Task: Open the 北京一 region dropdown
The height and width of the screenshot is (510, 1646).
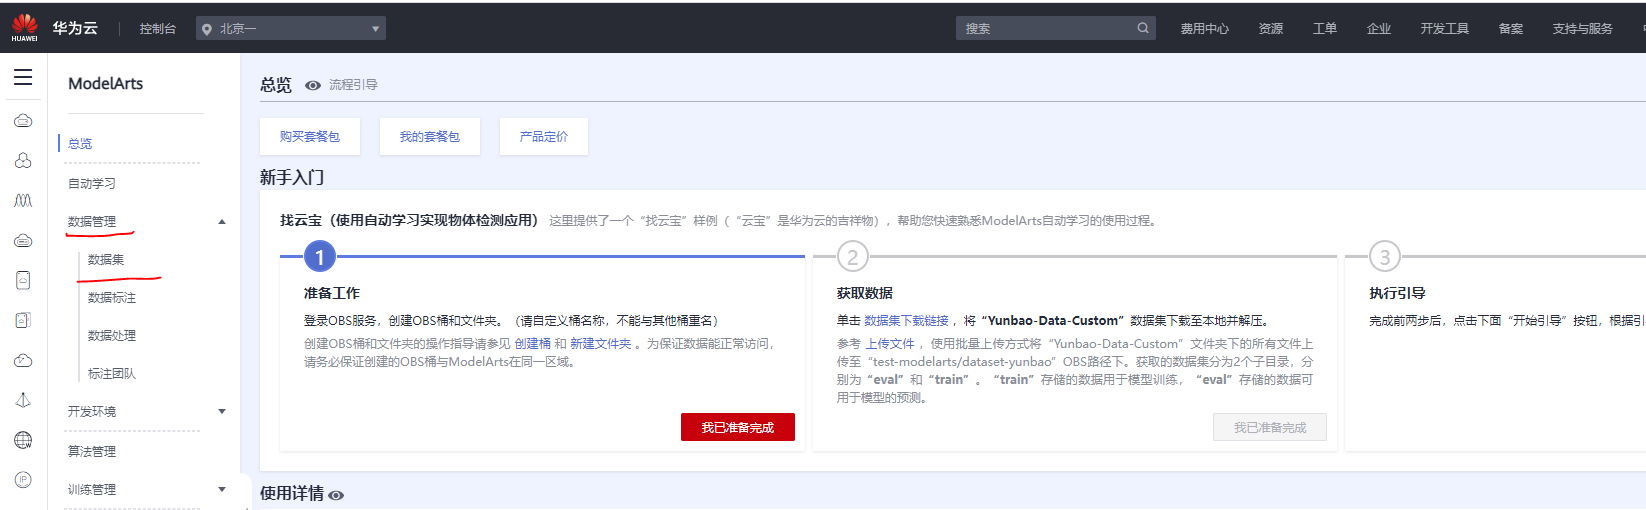Action: [x=291, y=29]
